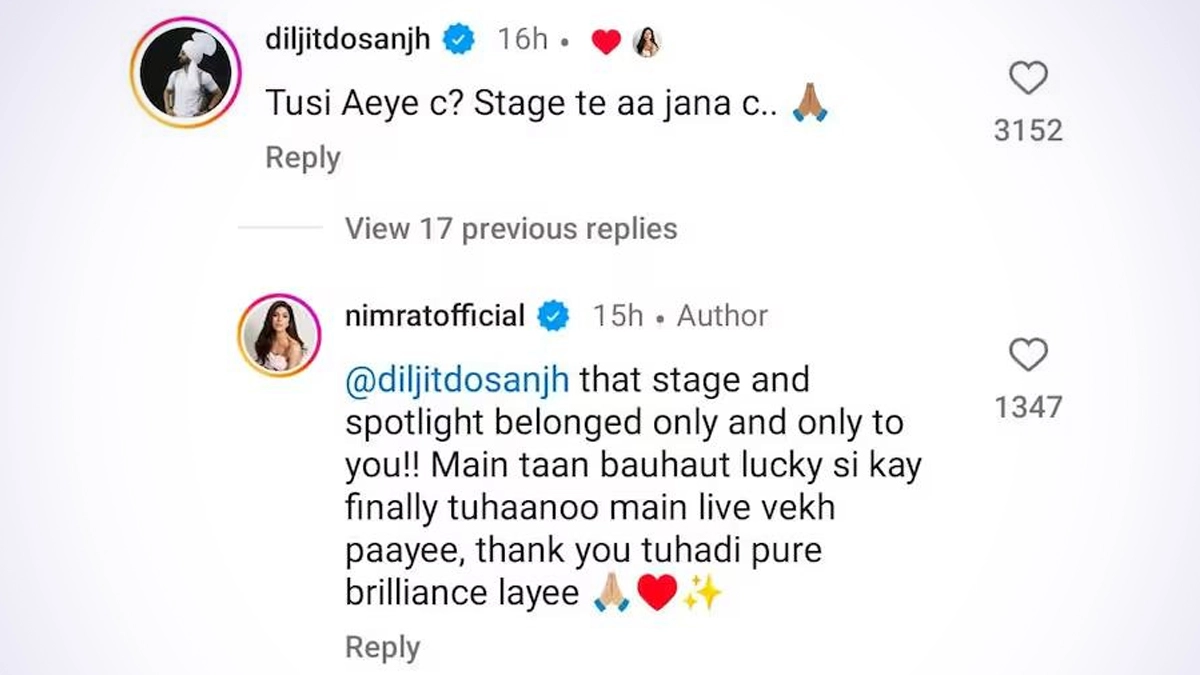Click the verified badge next to nimratofficial
Screen dimensions: 1200x675
pos(553,317)
